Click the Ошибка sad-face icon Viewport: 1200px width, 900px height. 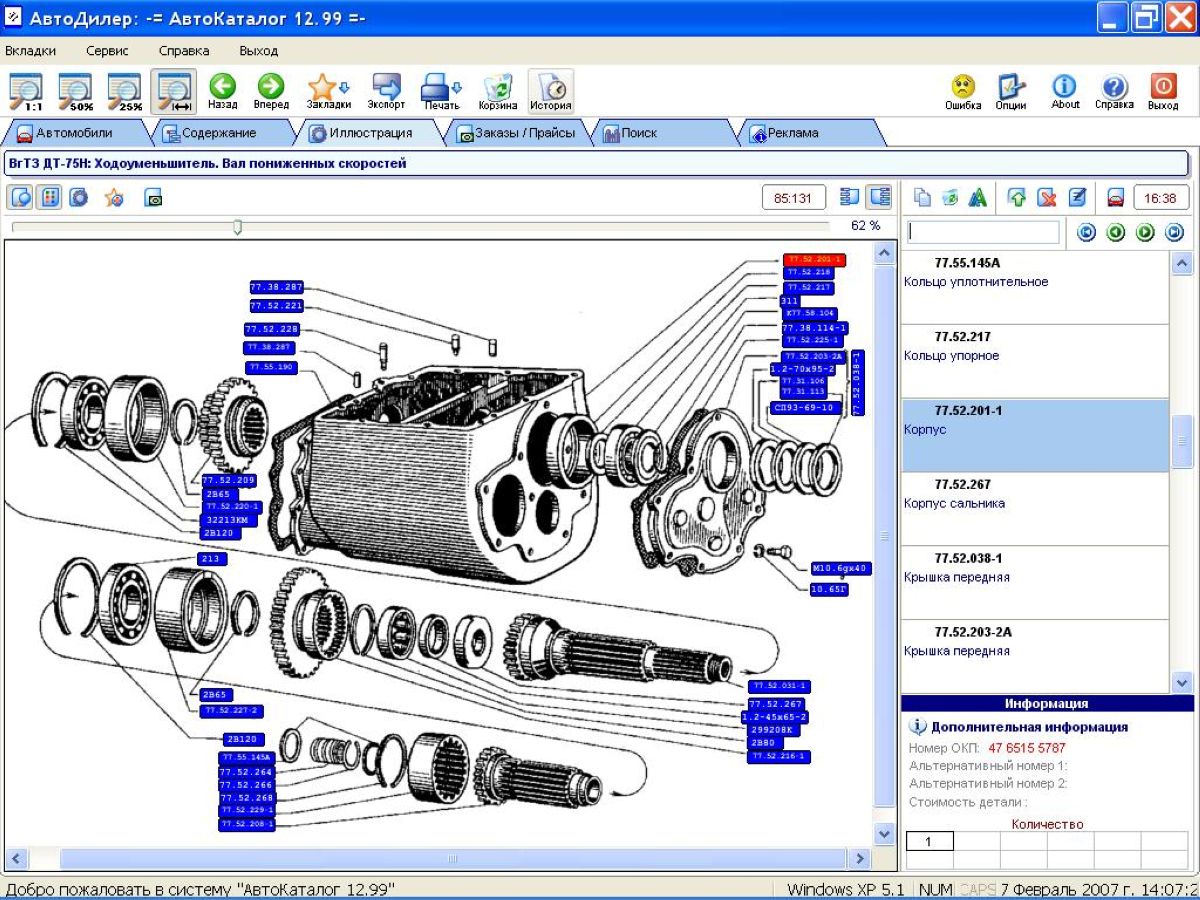[x=963, y=87]
